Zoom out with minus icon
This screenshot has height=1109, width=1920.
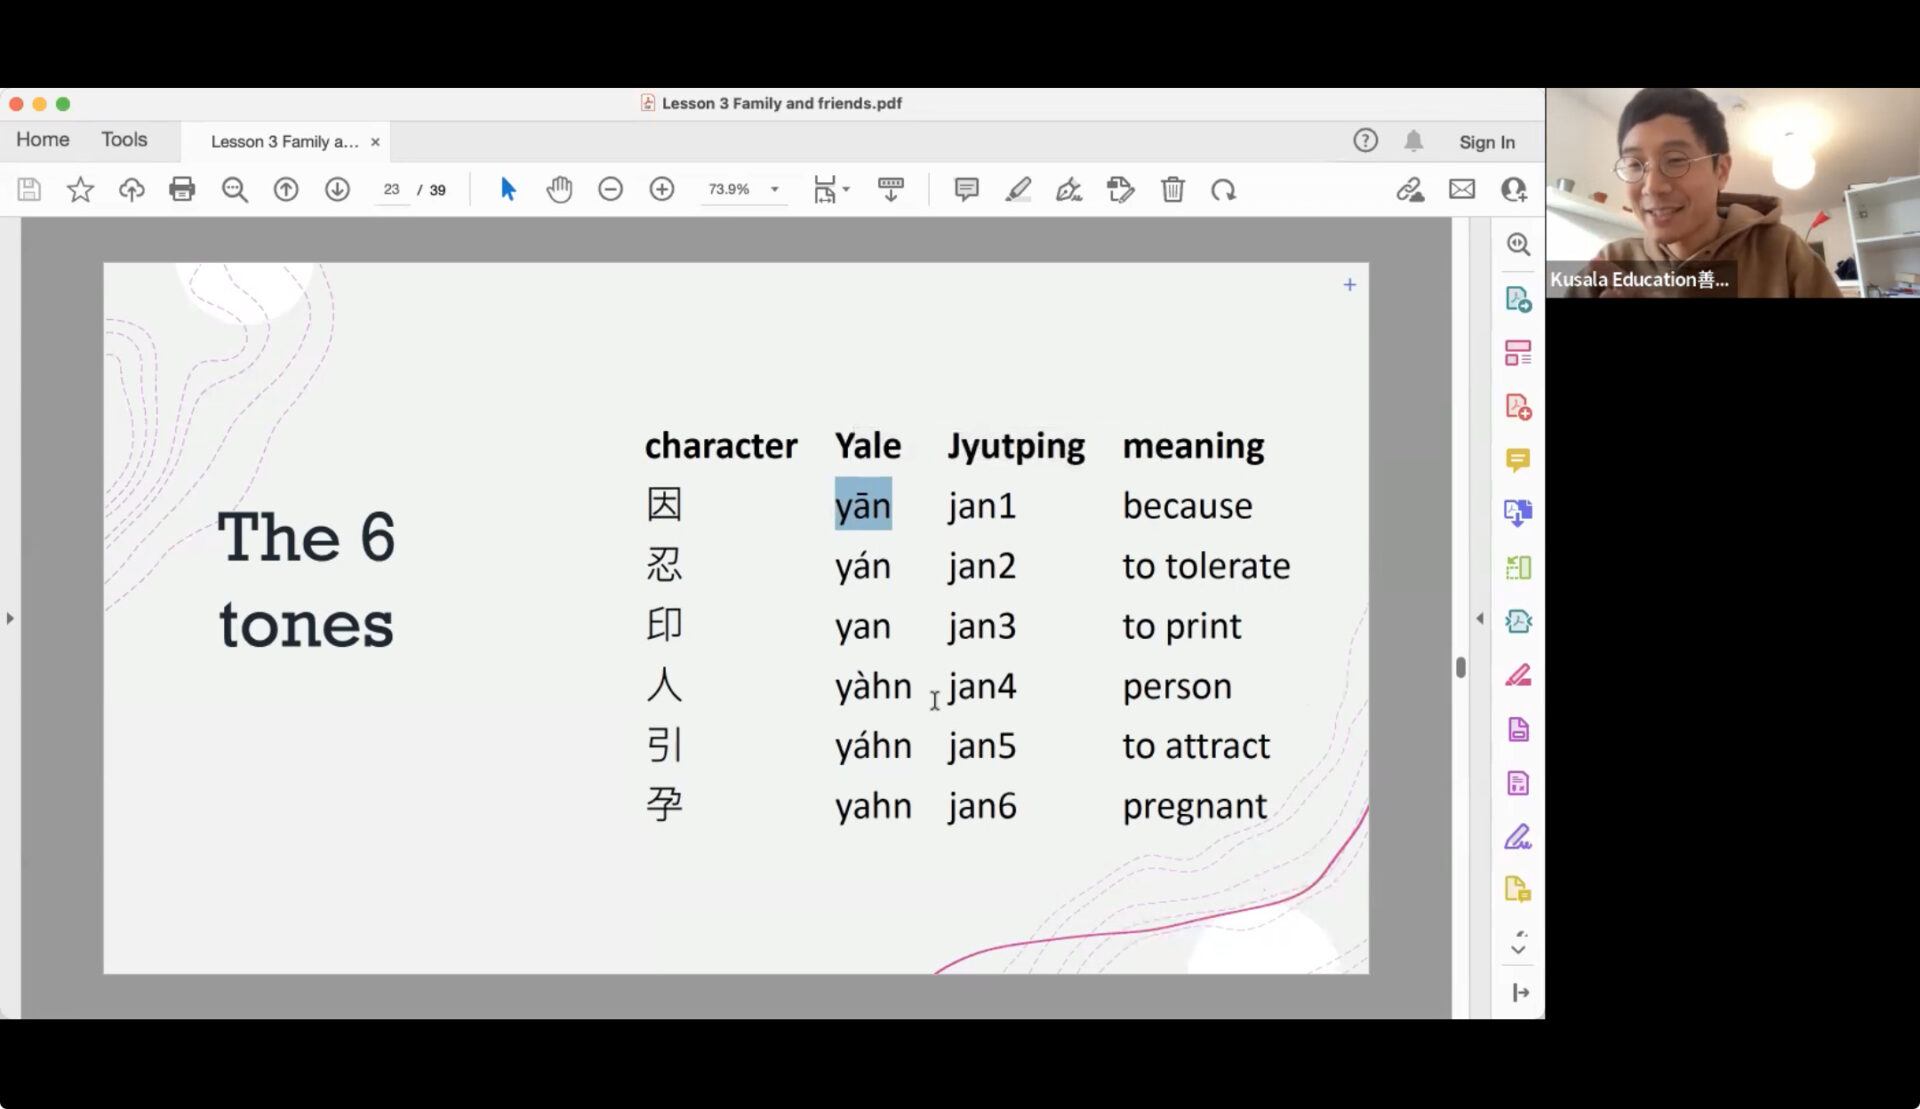tap(610, 189)
